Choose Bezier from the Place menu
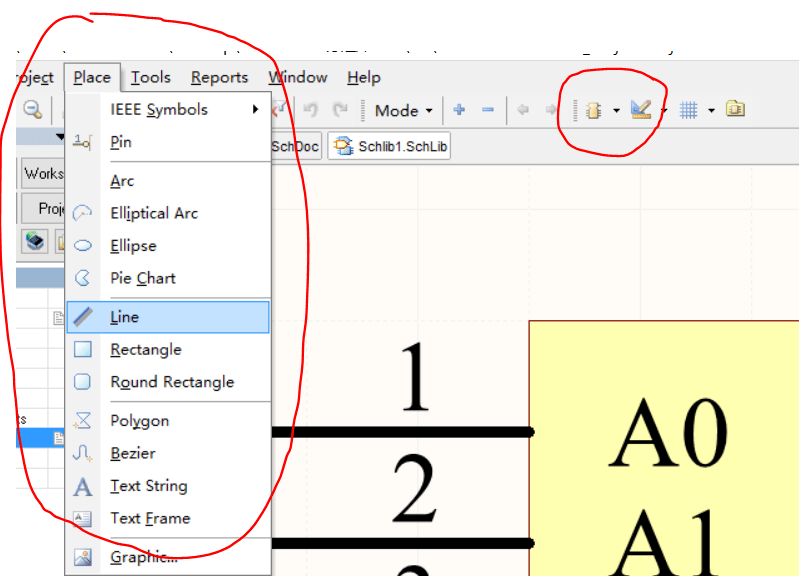The image size is (799, 576). [168, 454]
